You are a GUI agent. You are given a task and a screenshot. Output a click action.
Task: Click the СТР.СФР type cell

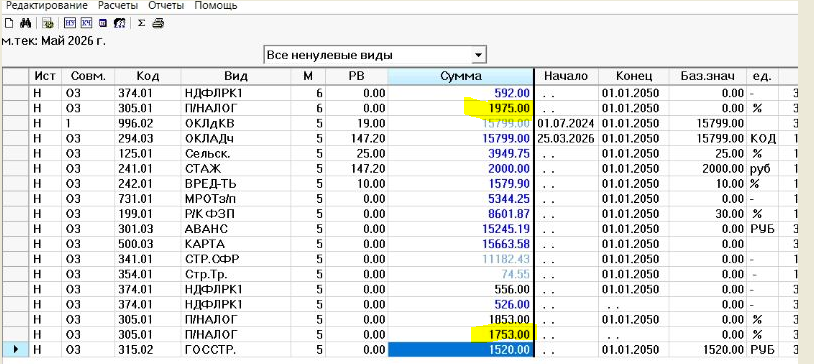236,259
